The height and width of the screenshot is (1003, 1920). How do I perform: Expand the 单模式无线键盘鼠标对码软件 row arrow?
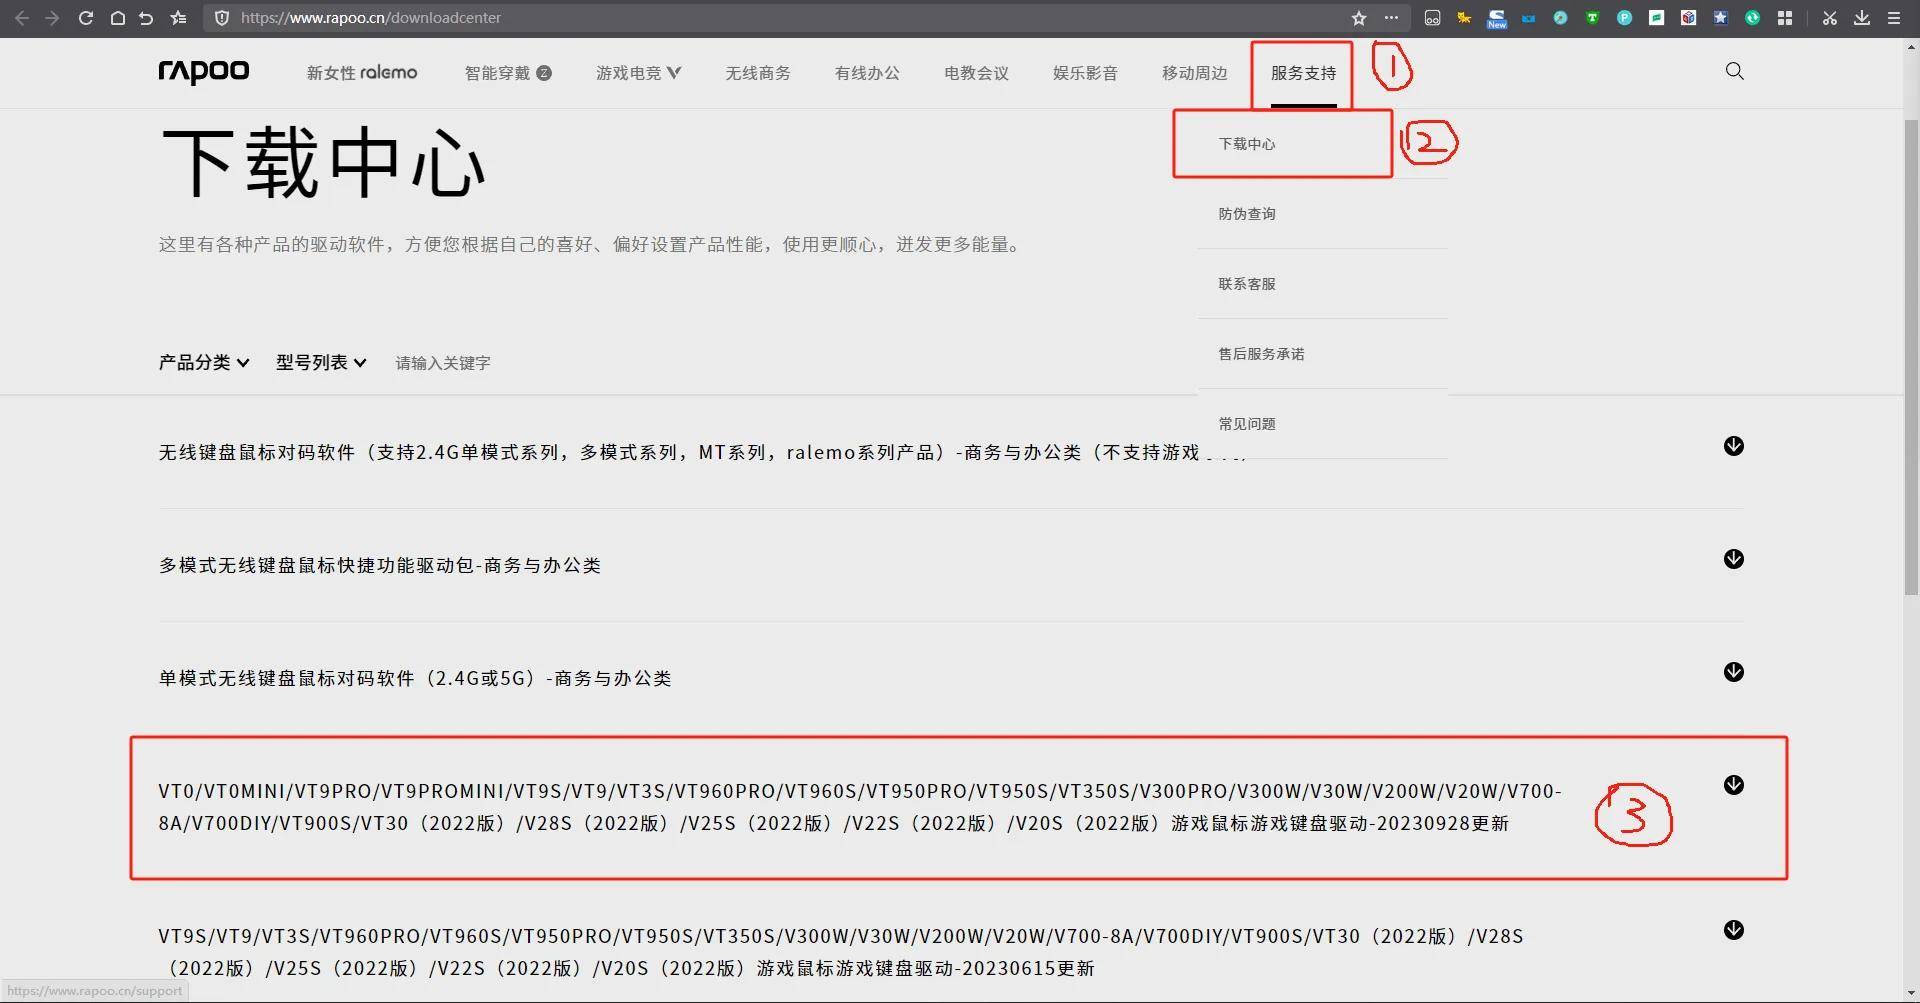coord(1734,672)
